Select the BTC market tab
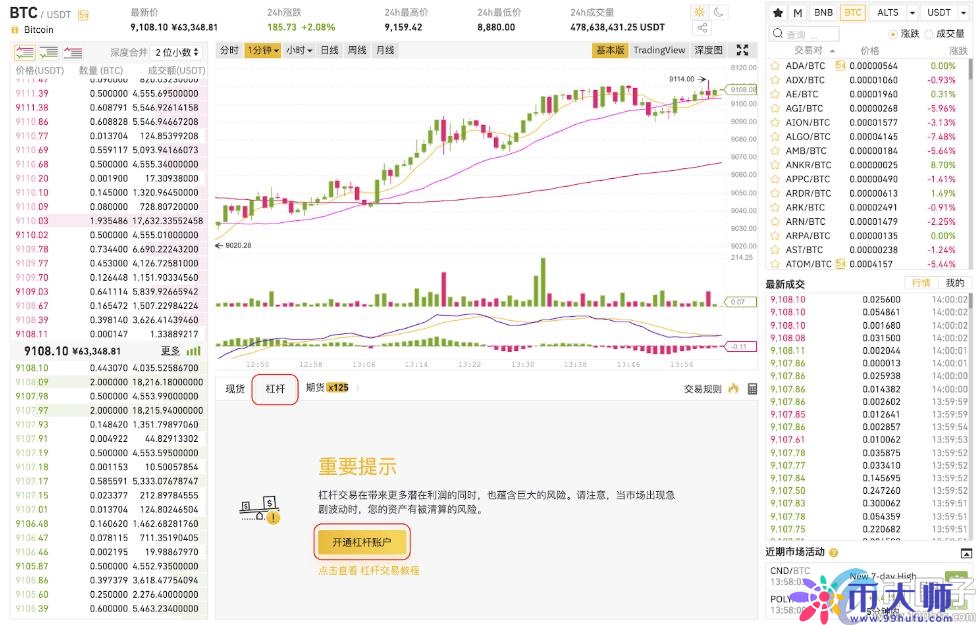The image size is (976, 625). pos(853,12)
